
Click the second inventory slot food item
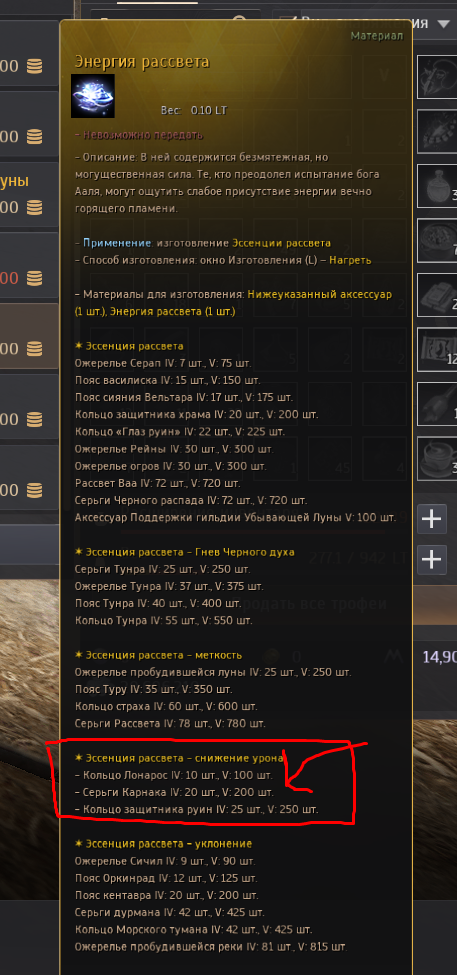click(437, 131)
